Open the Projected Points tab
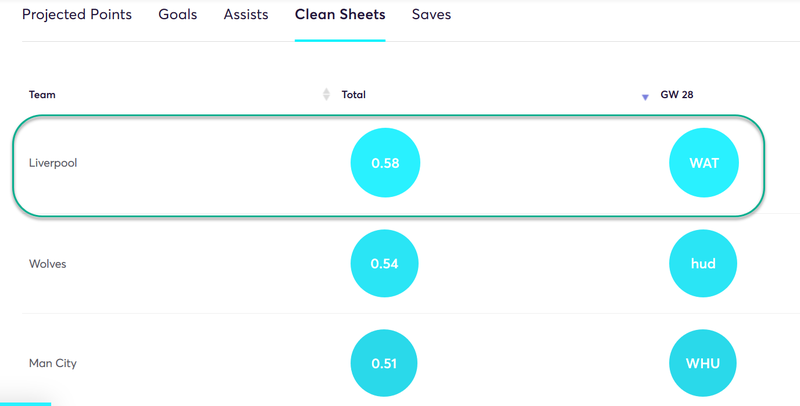This screenshot has height=406, width=800. [77, 15]
